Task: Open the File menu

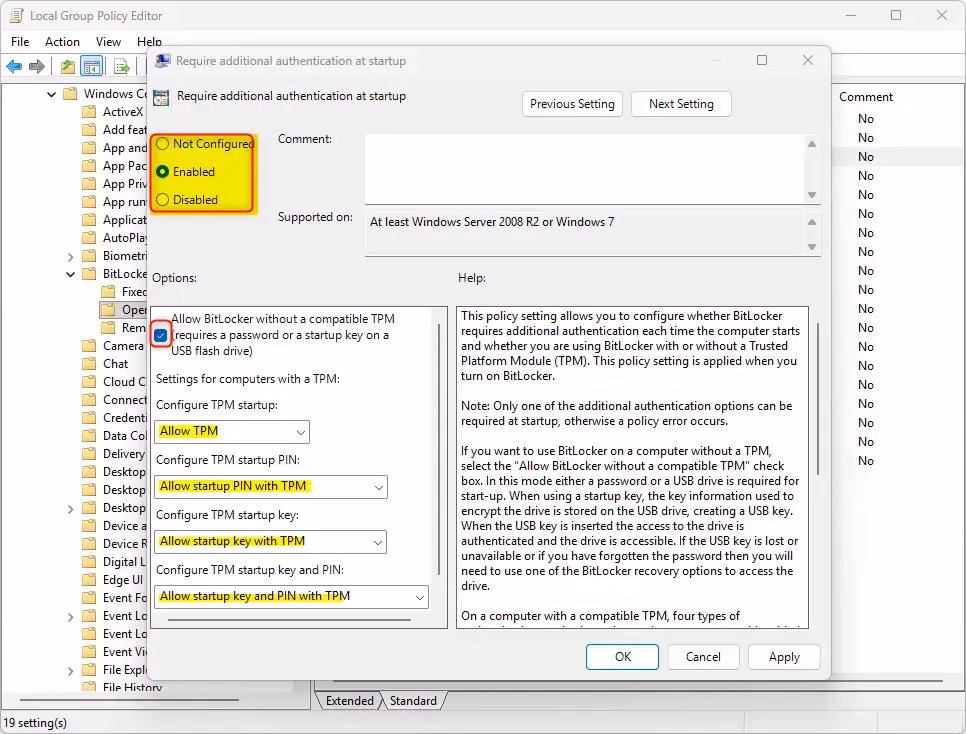Action: coord(20,41)
